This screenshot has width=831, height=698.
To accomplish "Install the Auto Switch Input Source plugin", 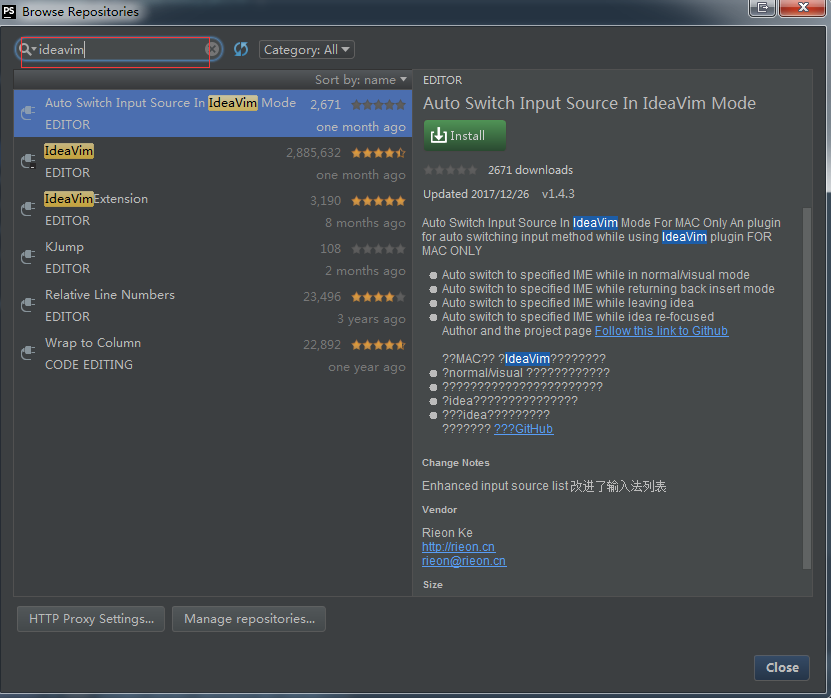I will click(x=465, y=136).
